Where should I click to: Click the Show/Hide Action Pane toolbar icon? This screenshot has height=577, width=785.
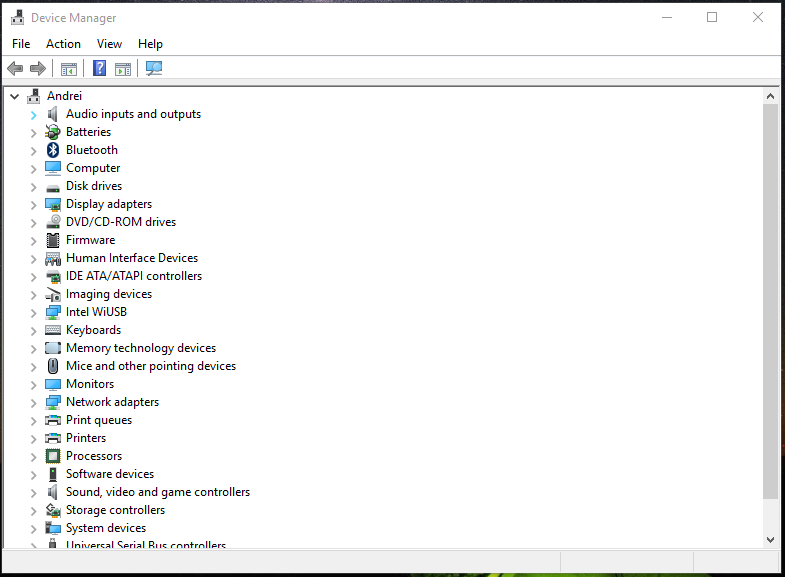[x=123, y=69]
